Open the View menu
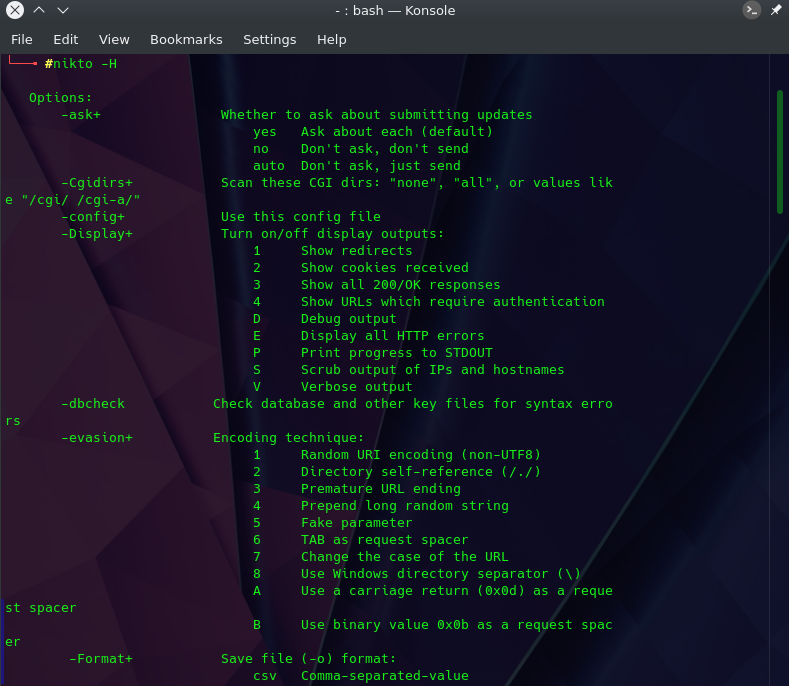The image size is (789, 686). [114, 40]
